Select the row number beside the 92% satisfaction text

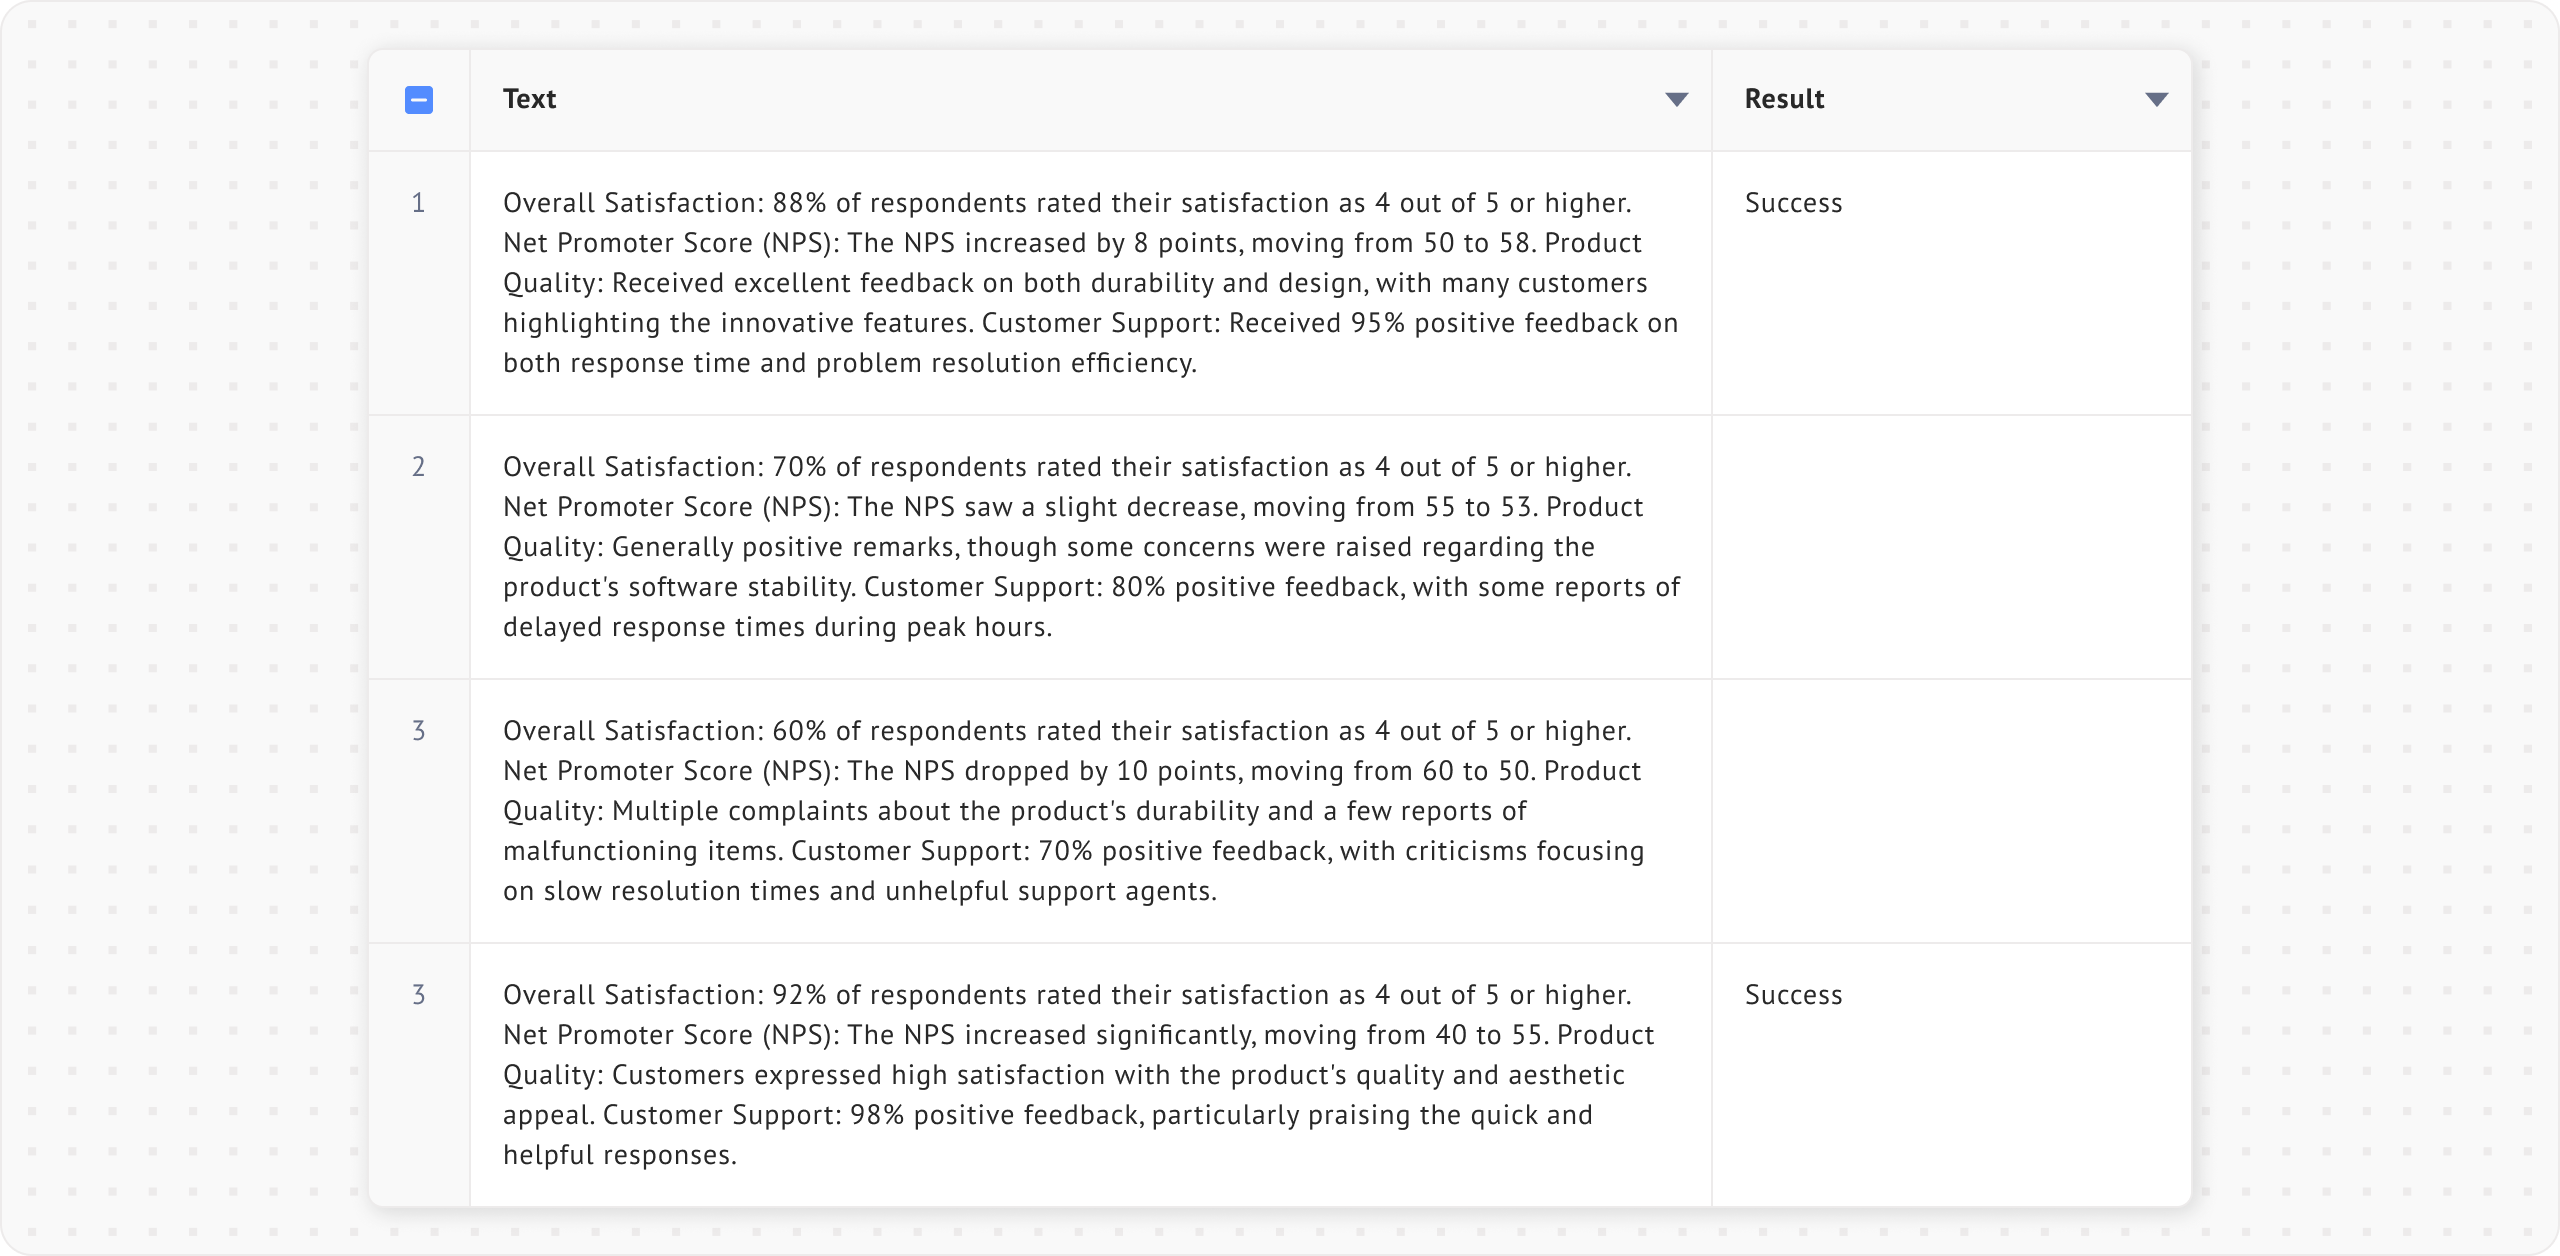[419, 995]
